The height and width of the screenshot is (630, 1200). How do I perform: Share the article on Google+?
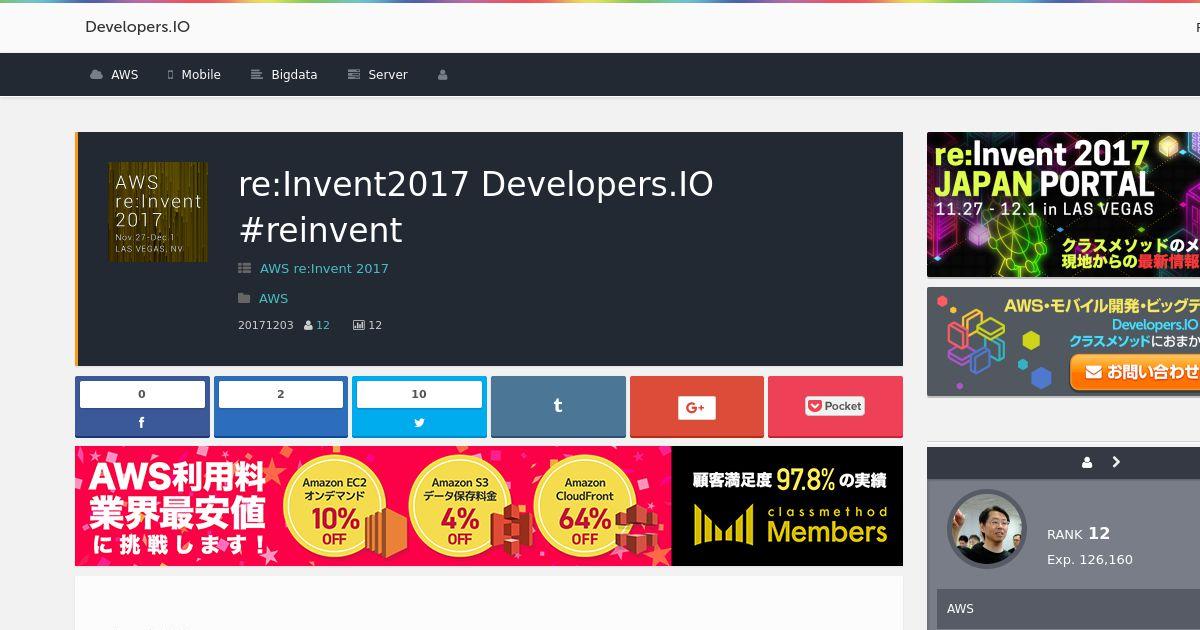point(697,407)
